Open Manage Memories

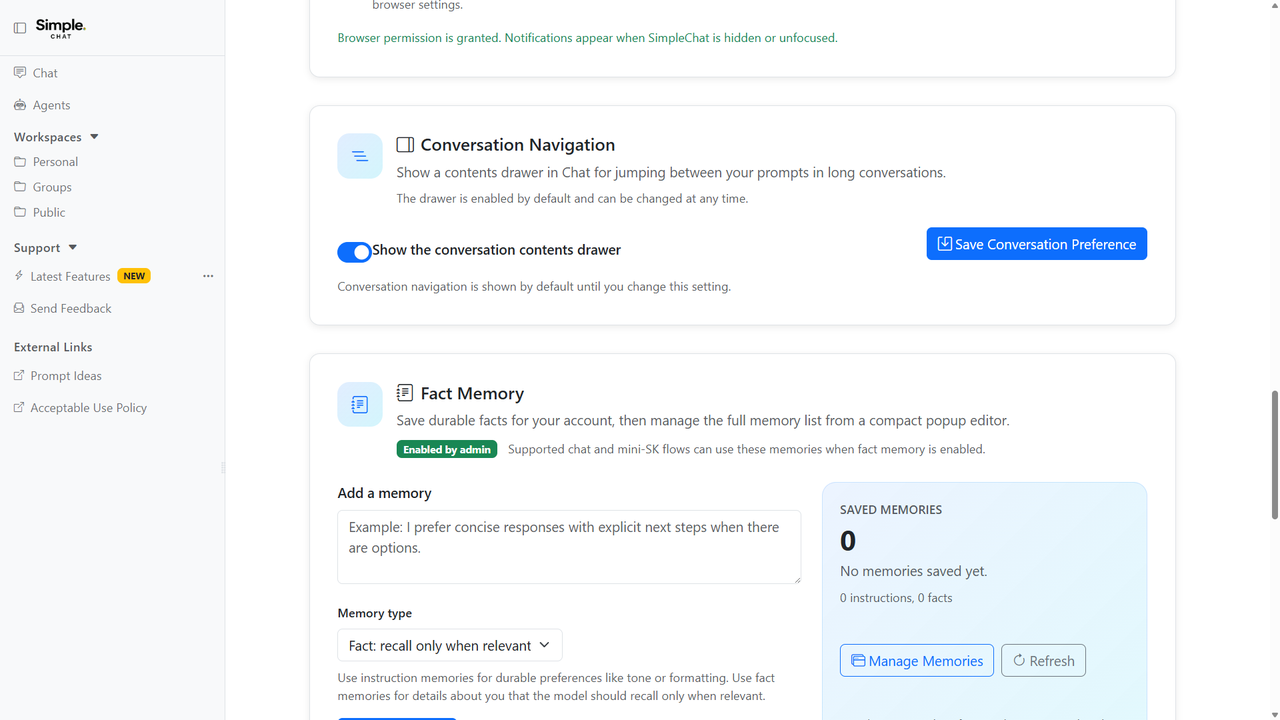pyautogui.click(x=917, y=660)
